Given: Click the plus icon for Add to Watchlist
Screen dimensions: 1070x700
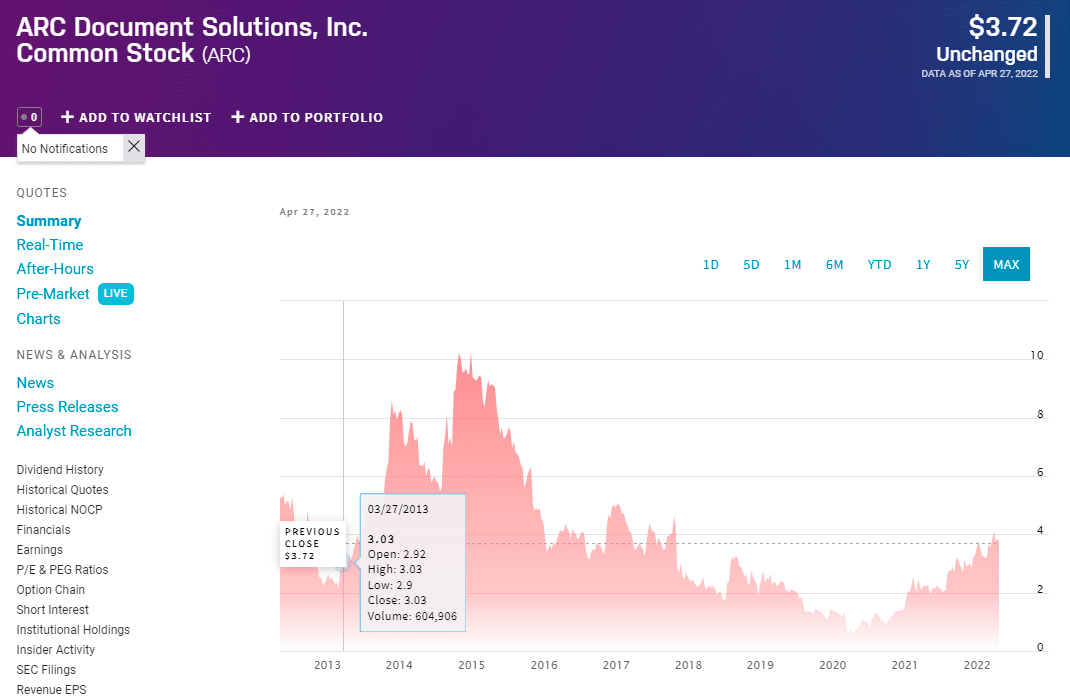Looking at the screenshot, I should (68, 117).
